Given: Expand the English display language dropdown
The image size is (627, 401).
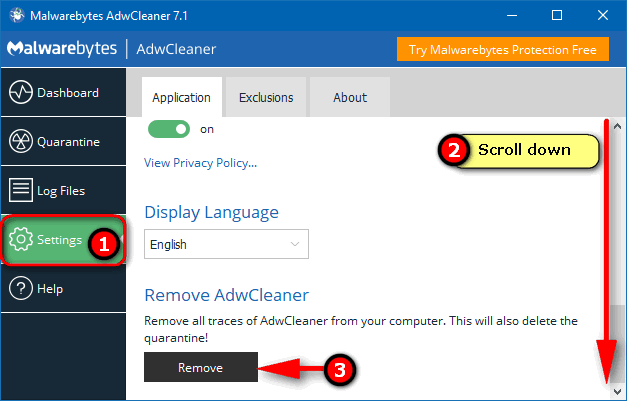Looking at the screenshot, I should click(x=226, y=244).
